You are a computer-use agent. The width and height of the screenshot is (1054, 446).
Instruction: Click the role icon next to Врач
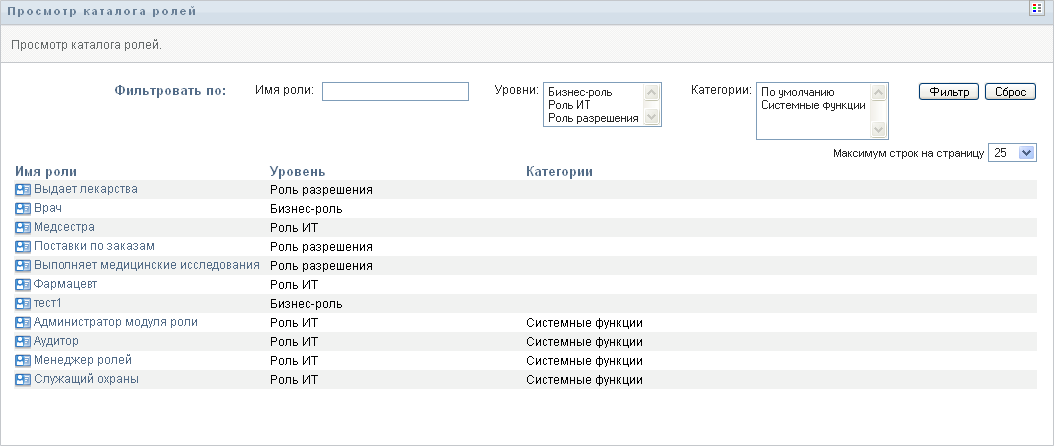tap(23, 208)
